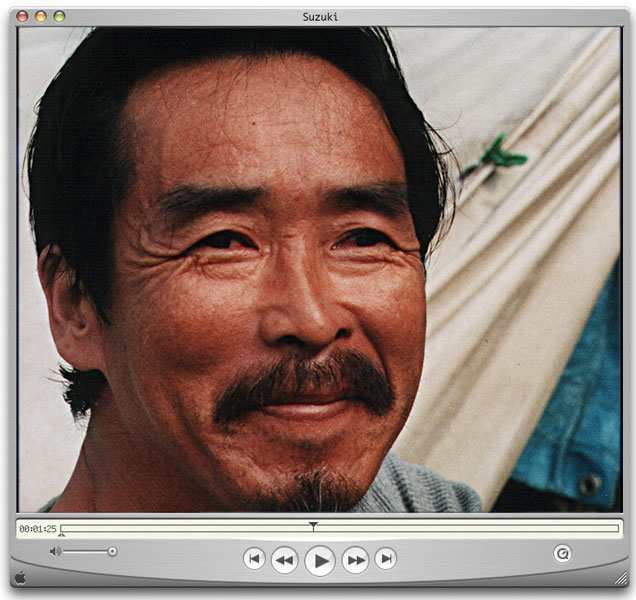The height and width of the screenshot is (600, 636).
Task: Click the video frame image
Action: pos(320,269)
